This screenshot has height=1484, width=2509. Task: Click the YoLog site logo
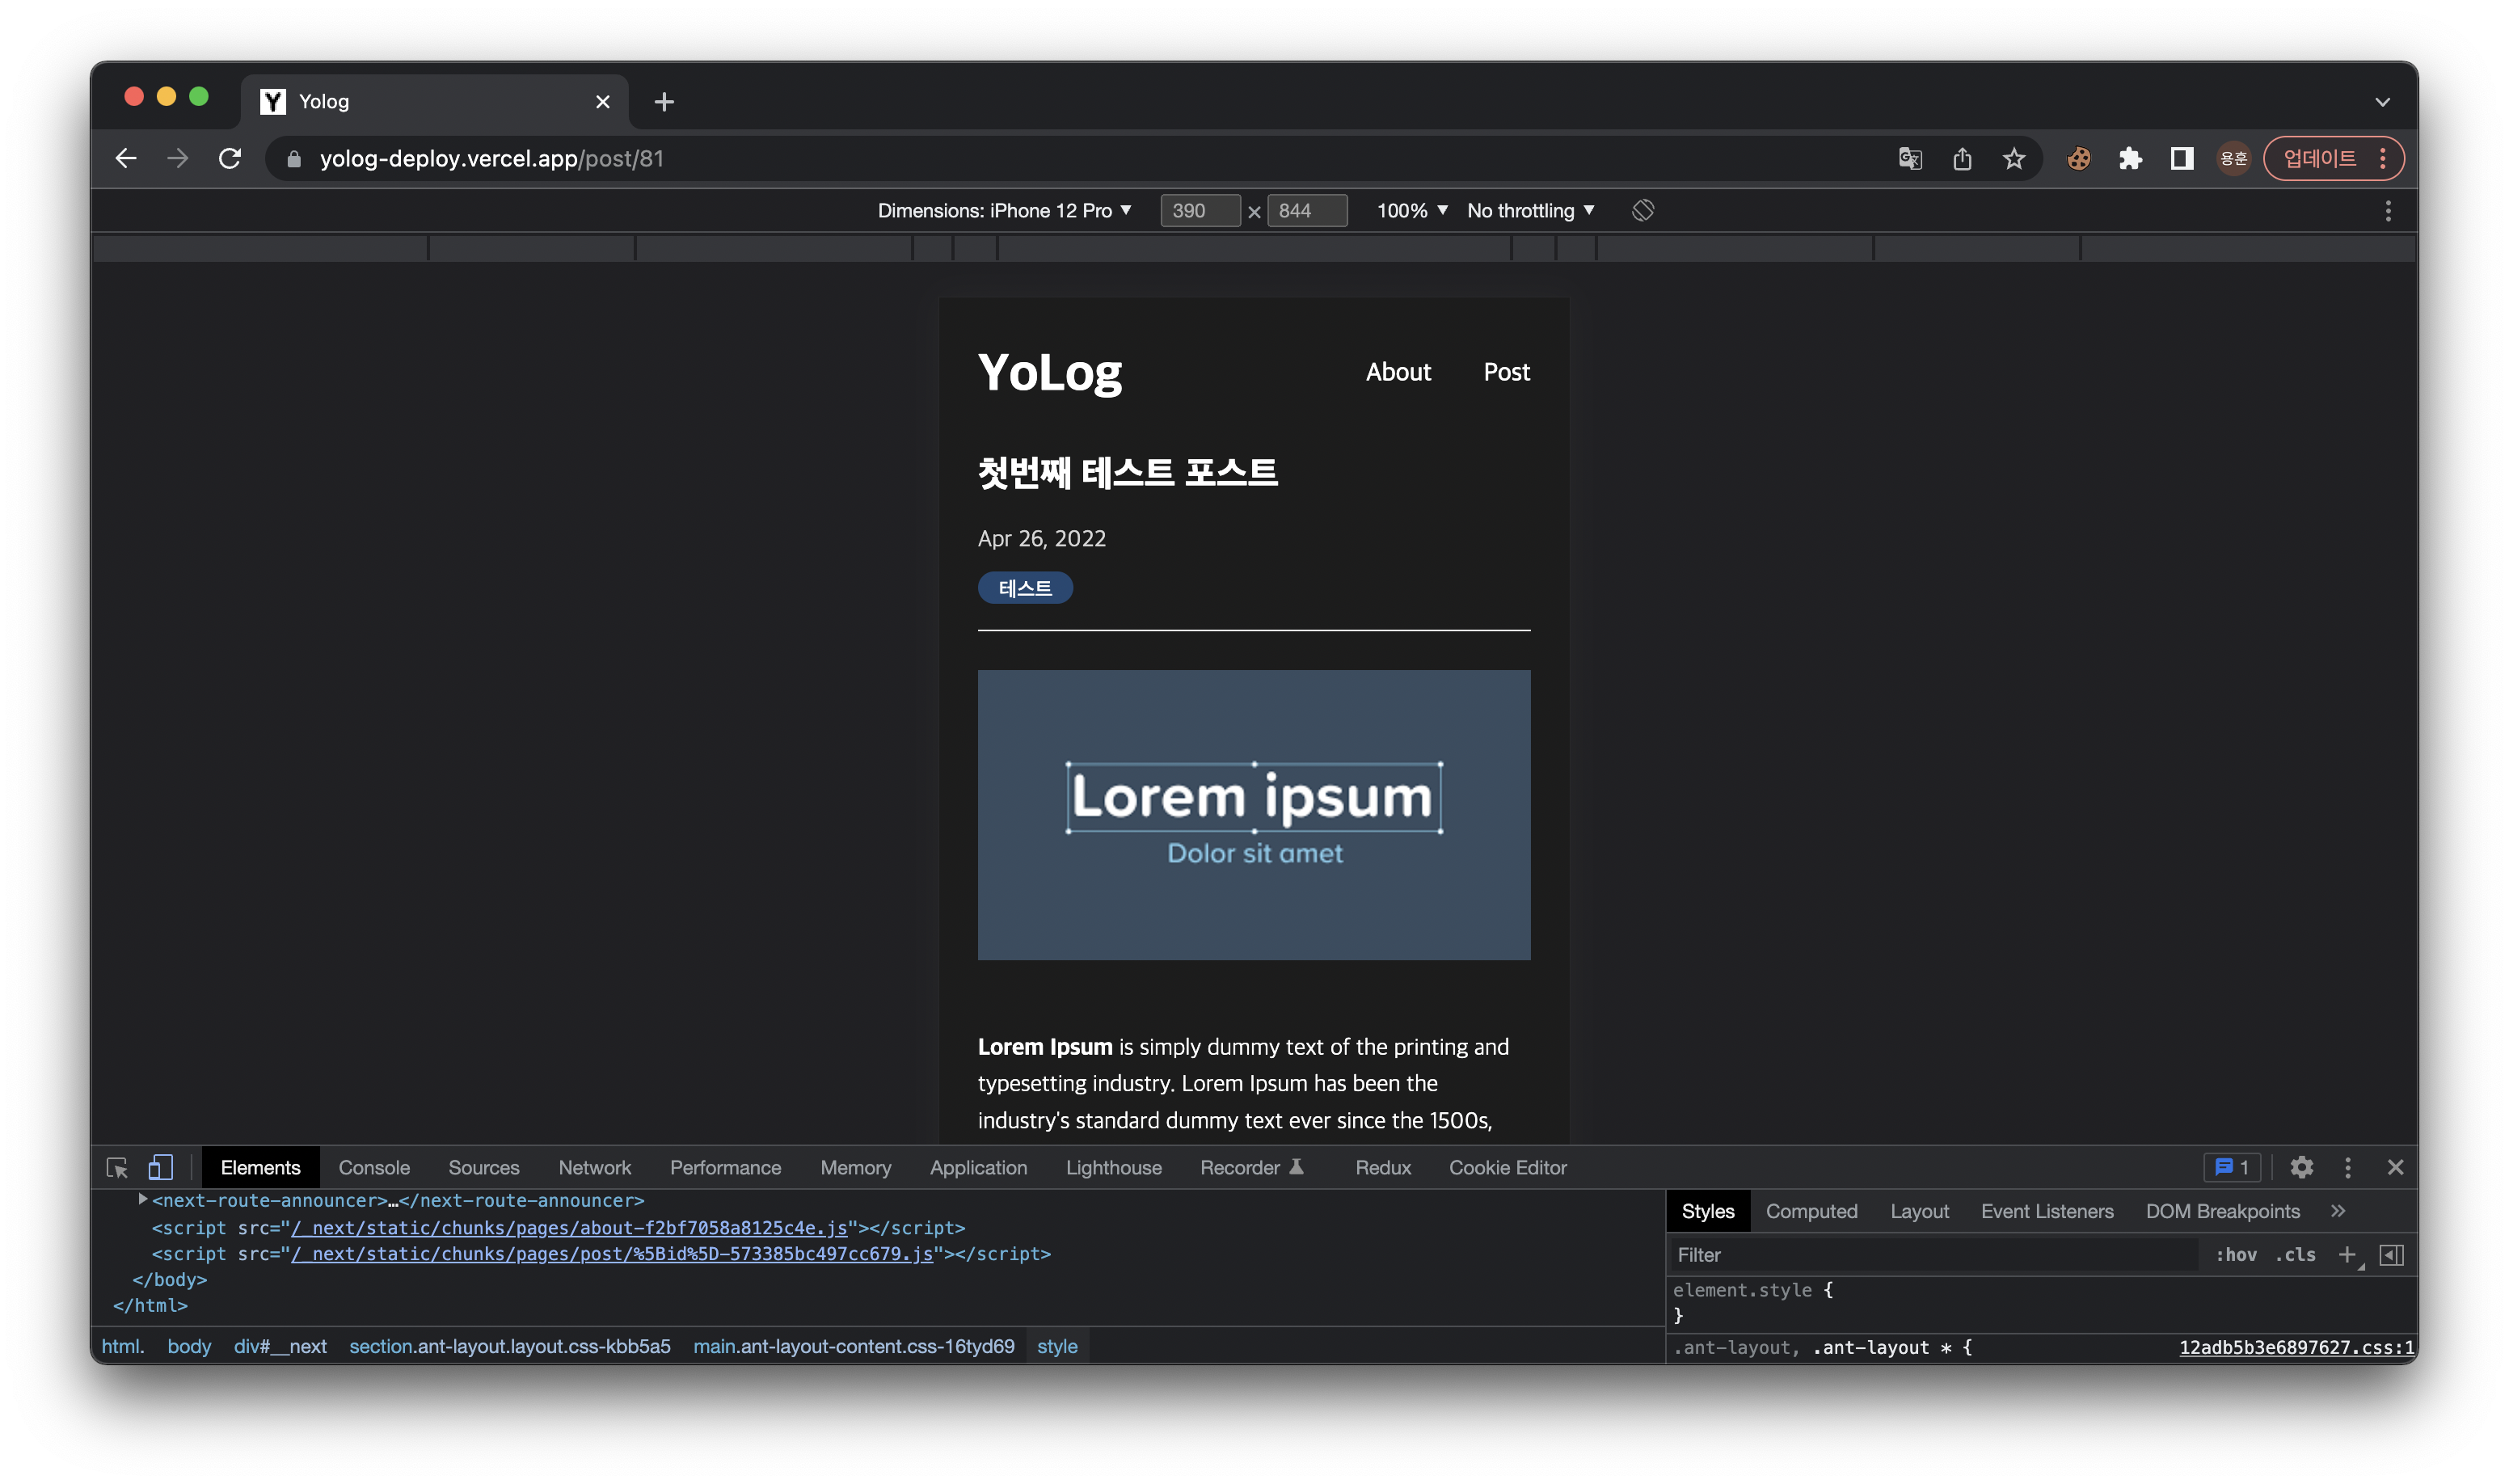(1050, 372)
